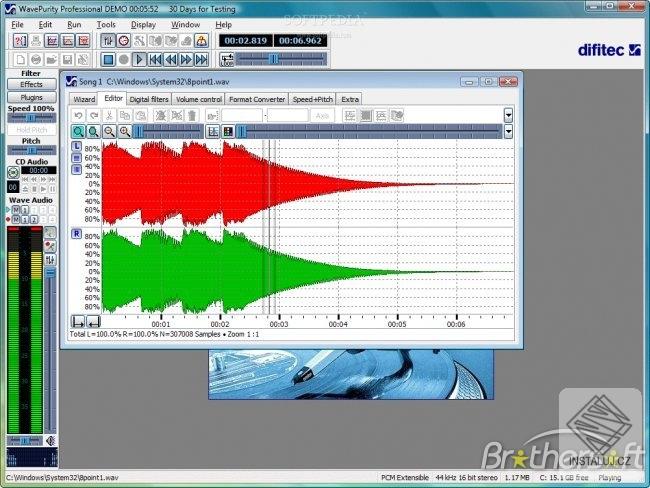Click the vertical volume fader beside meters
Viewport: 650px width, 488px height.
[x=50, y=350]
